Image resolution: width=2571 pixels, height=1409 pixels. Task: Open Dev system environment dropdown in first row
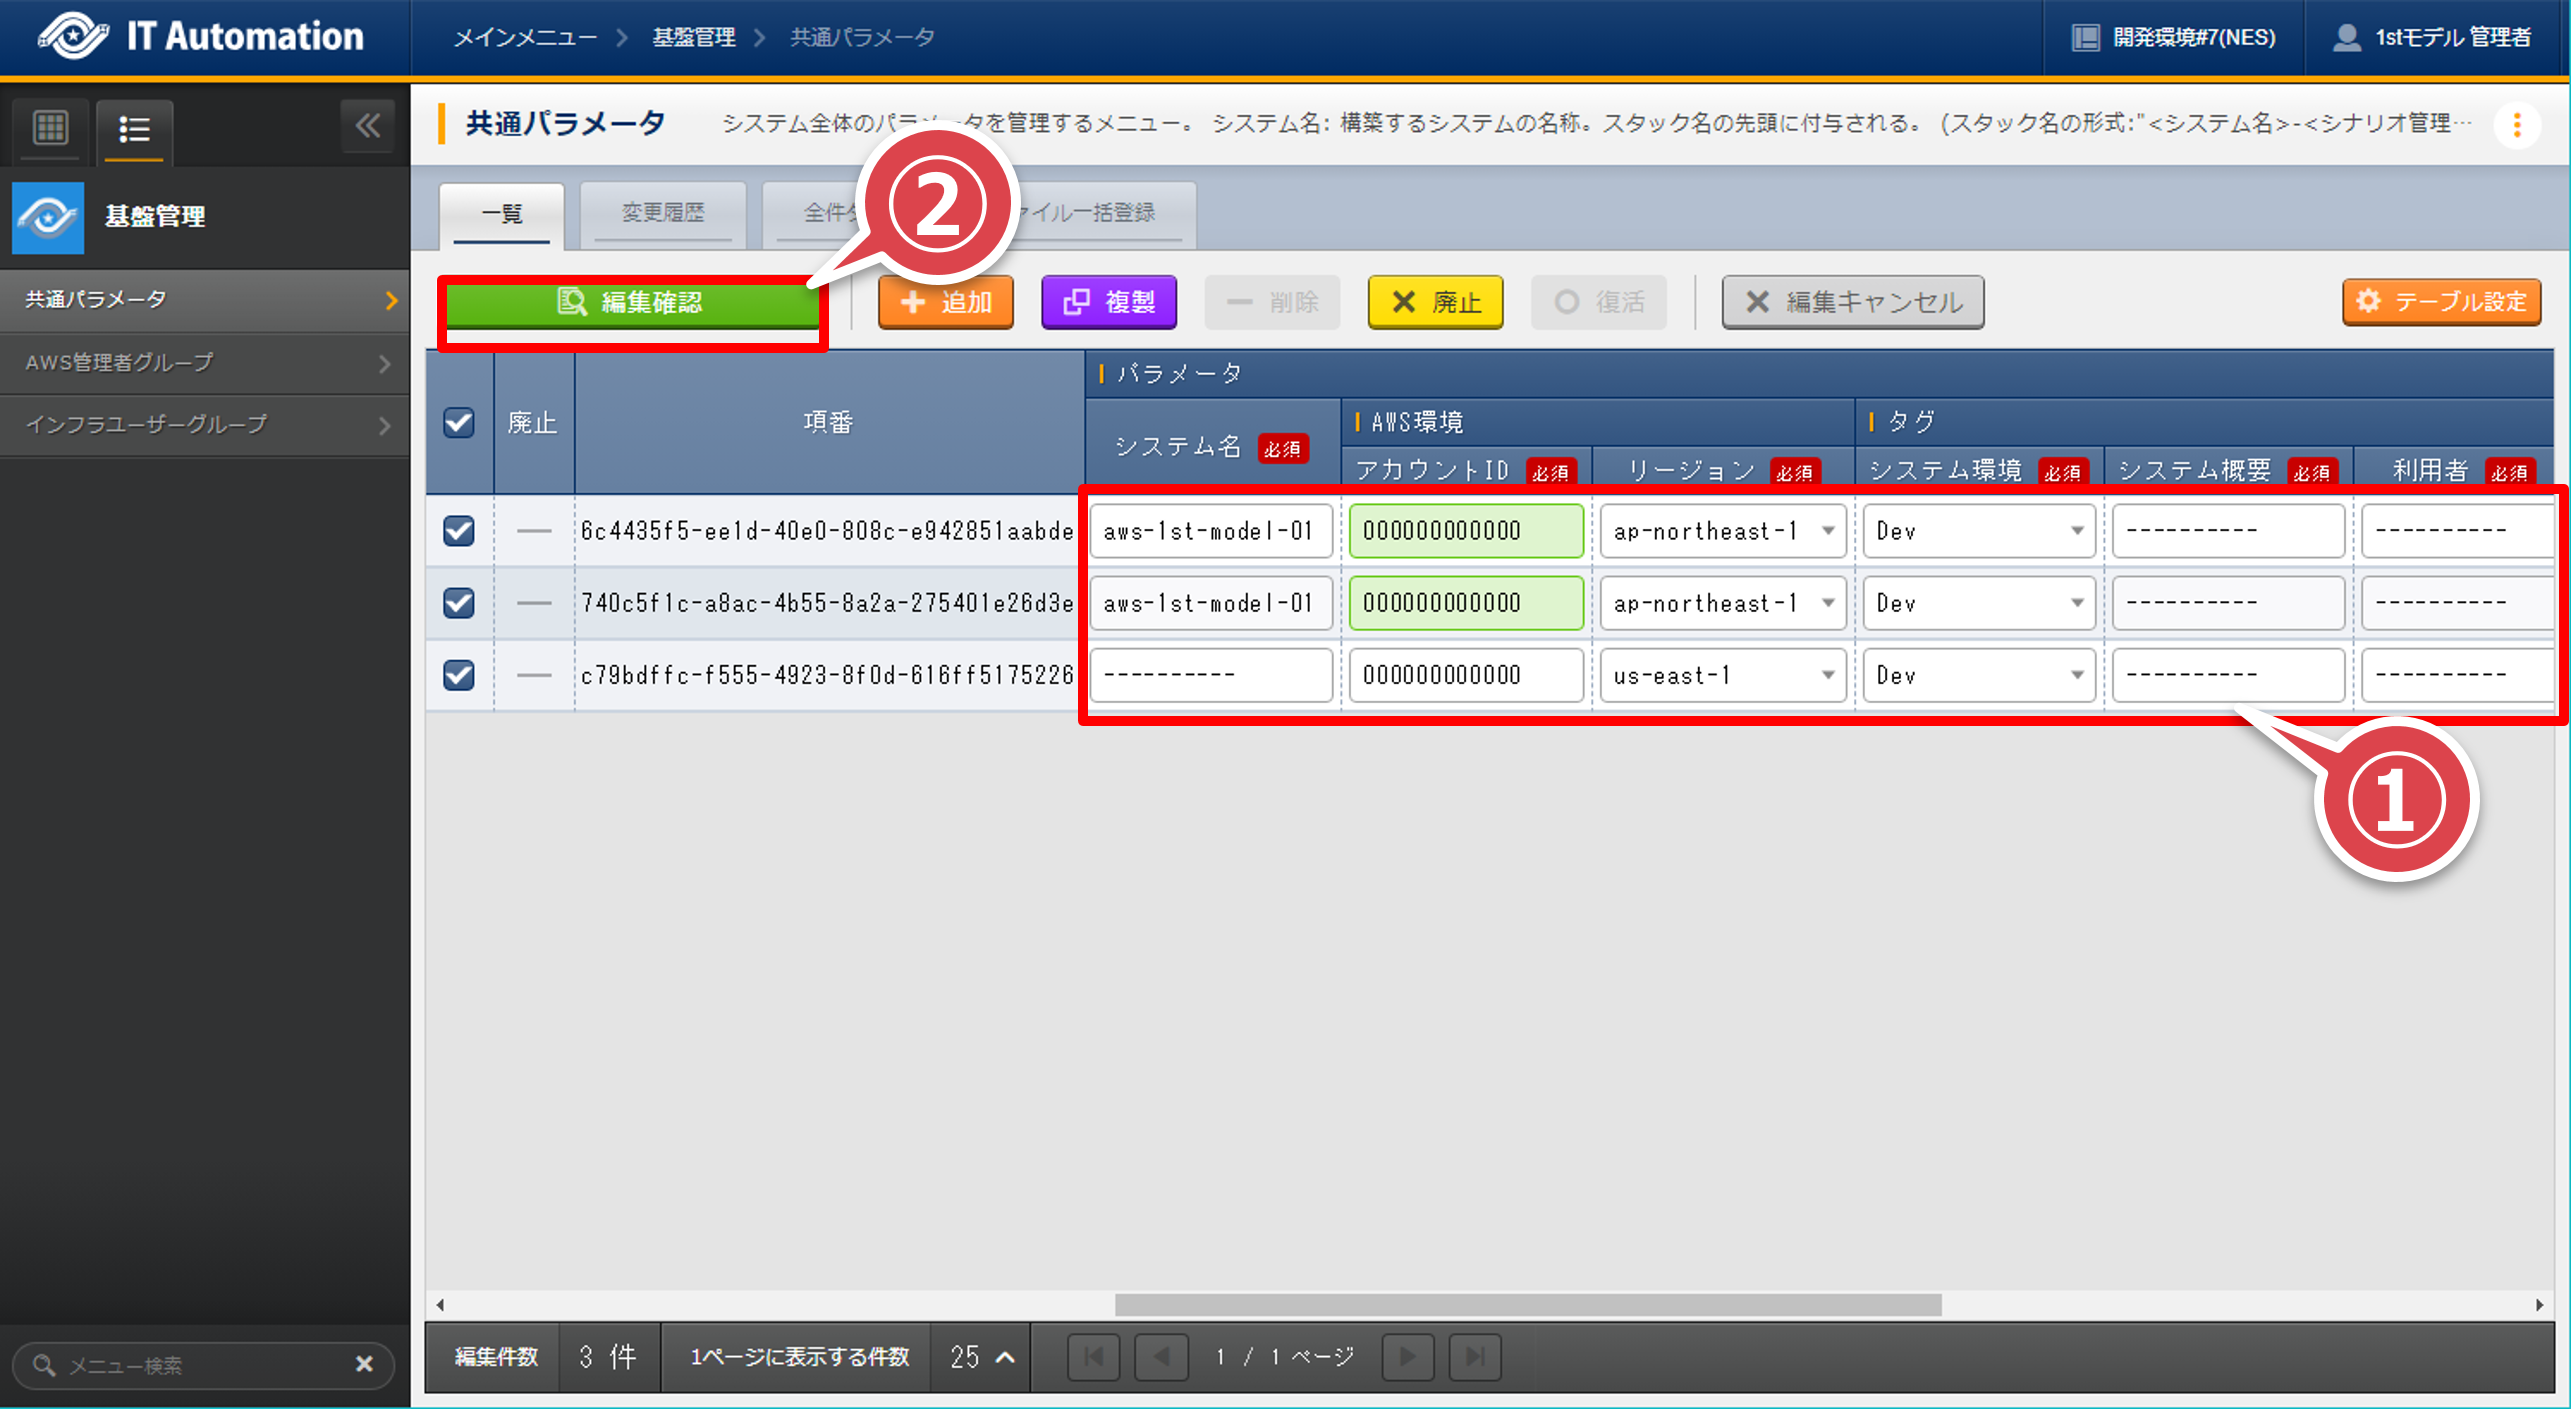(1977, 531)
